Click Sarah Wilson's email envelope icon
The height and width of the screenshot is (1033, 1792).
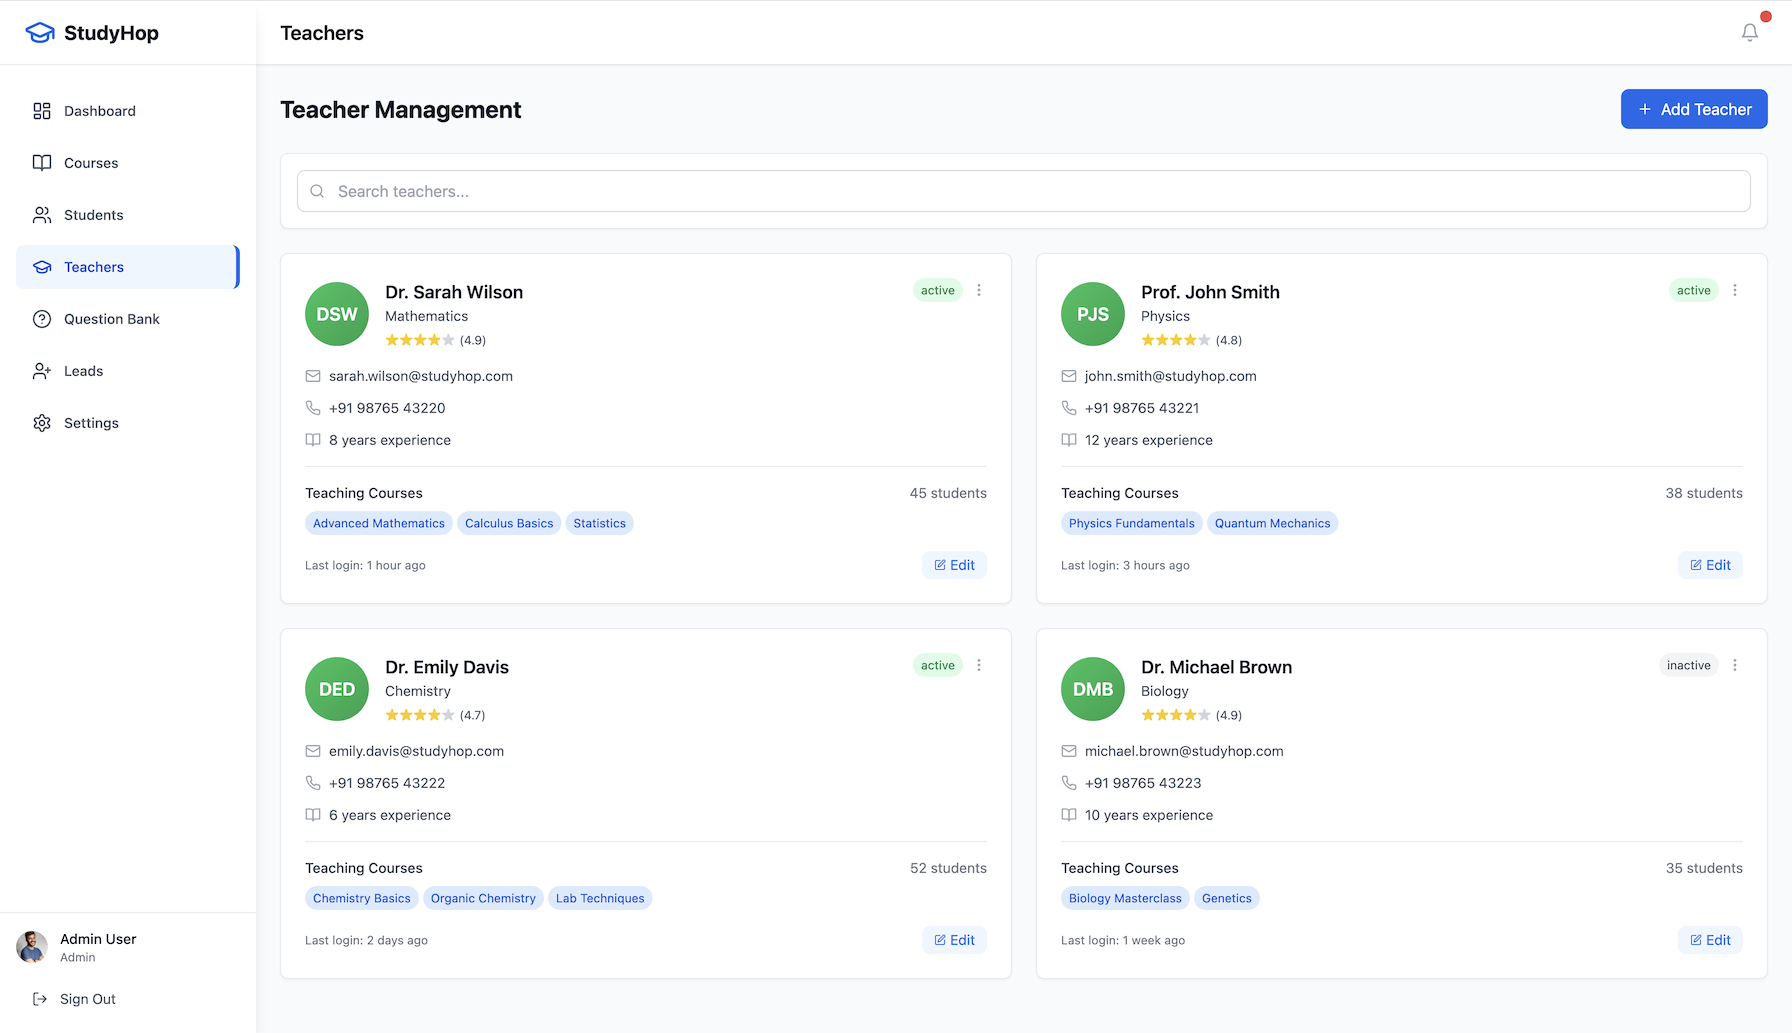pyautogui.click(x=313, y=376)
